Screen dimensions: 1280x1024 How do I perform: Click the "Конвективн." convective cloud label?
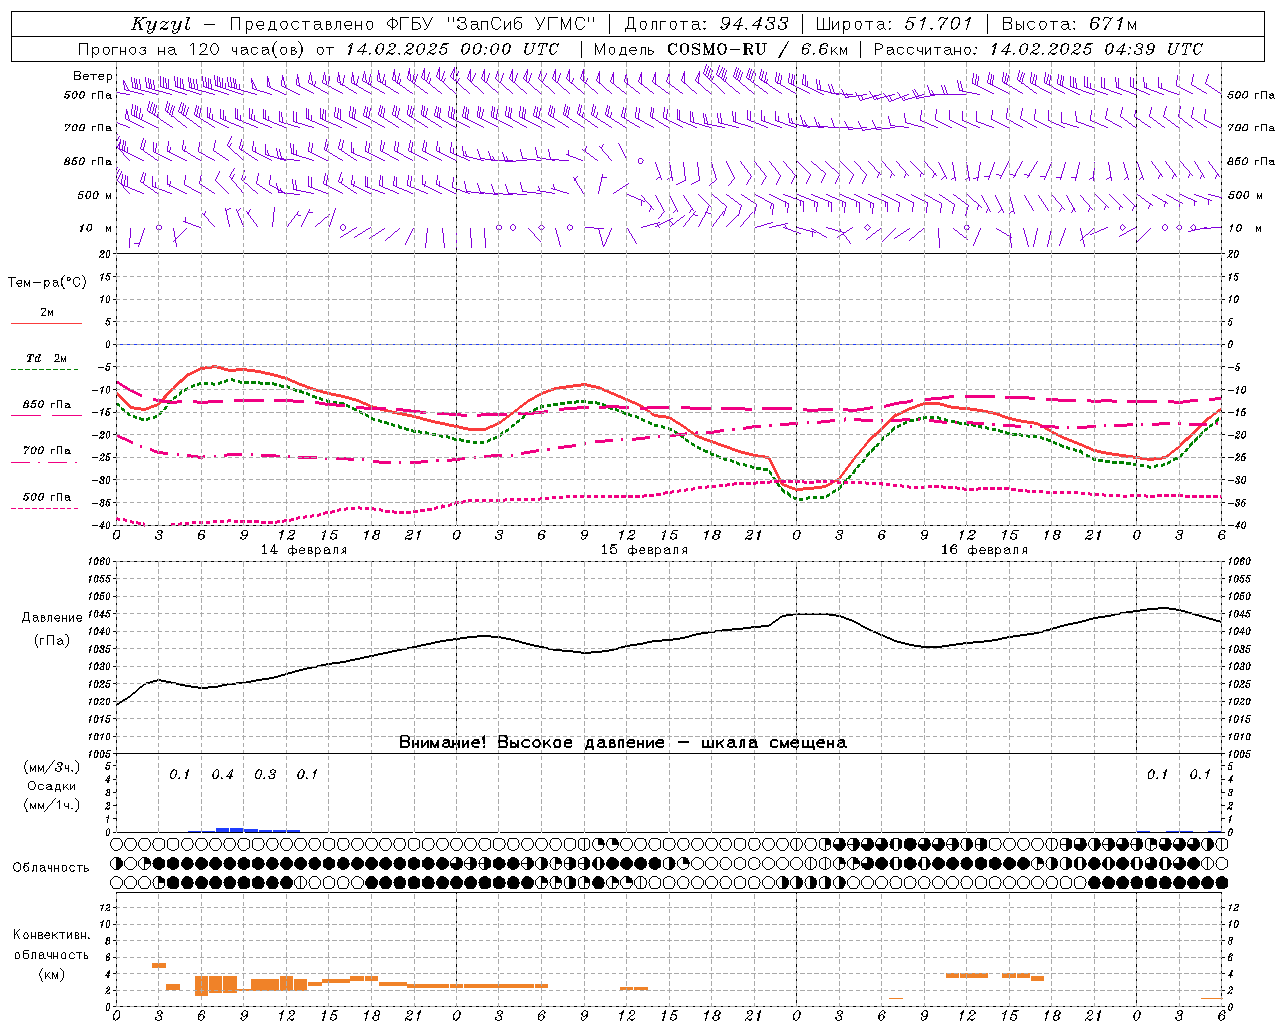coord(51,935)
